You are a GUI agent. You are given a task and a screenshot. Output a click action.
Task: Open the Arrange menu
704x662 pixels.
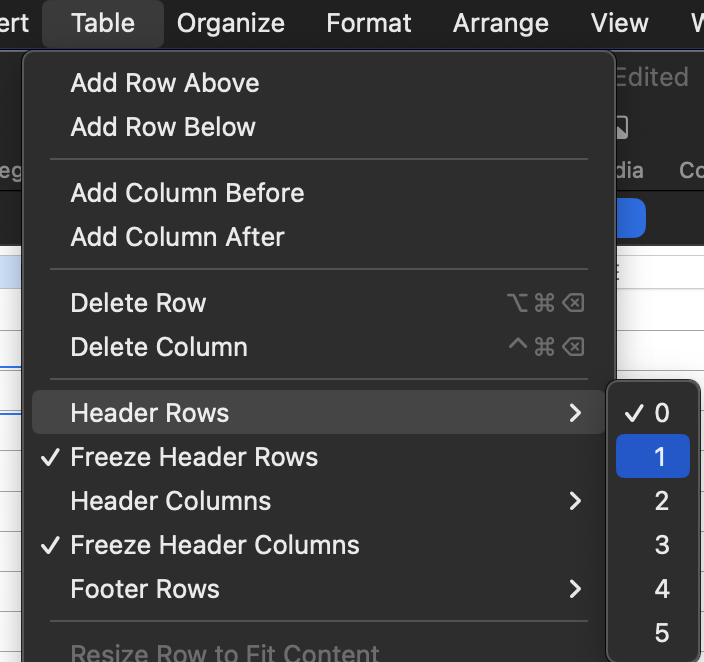click(501, 23)
